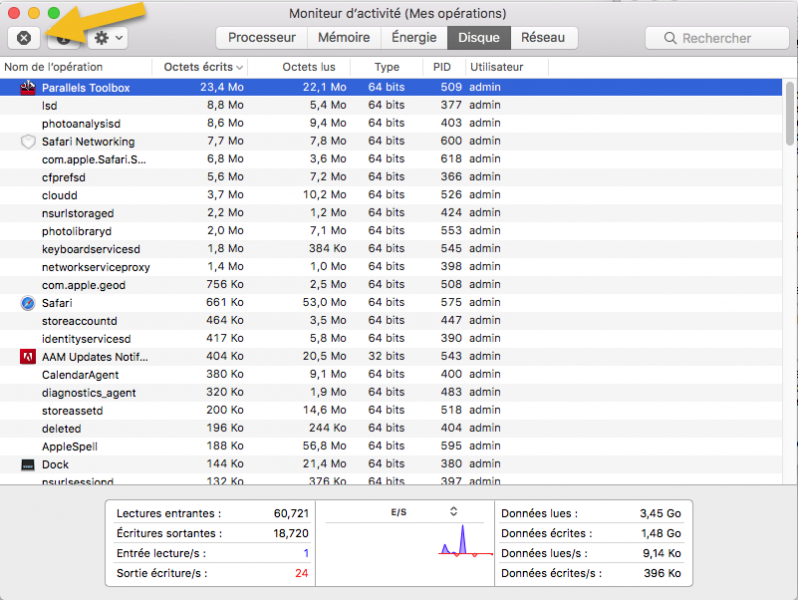
Task: Select the deleted process row
Action: click(391, 428)
